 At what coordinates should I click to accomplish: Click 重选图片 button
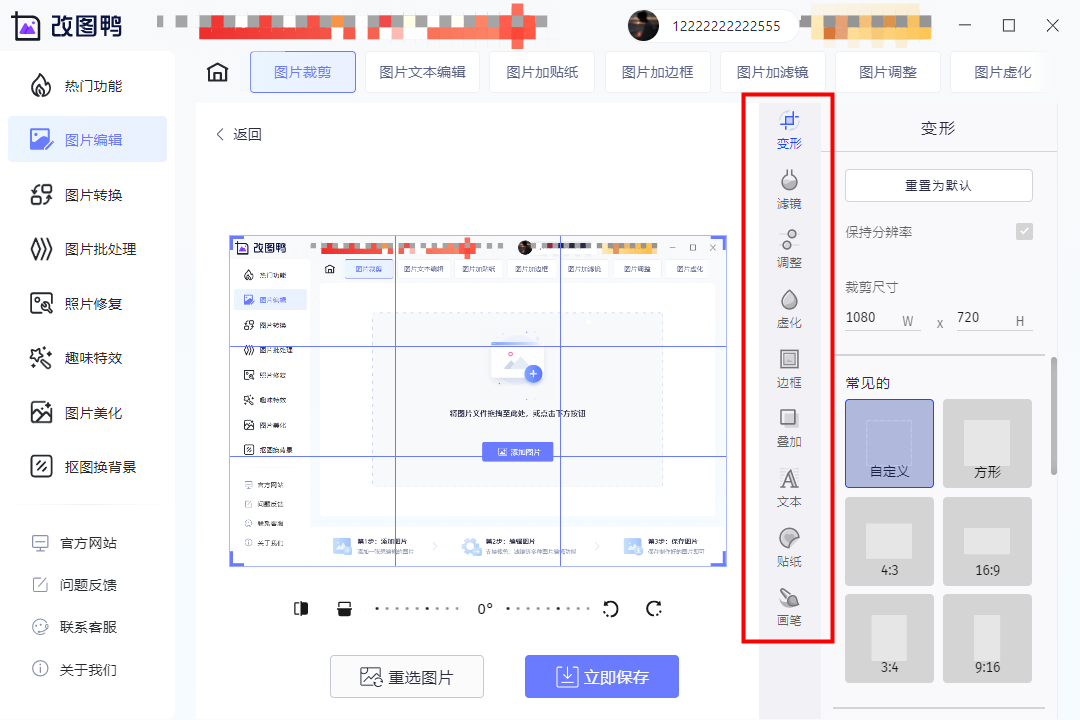(x=407, y=677)
